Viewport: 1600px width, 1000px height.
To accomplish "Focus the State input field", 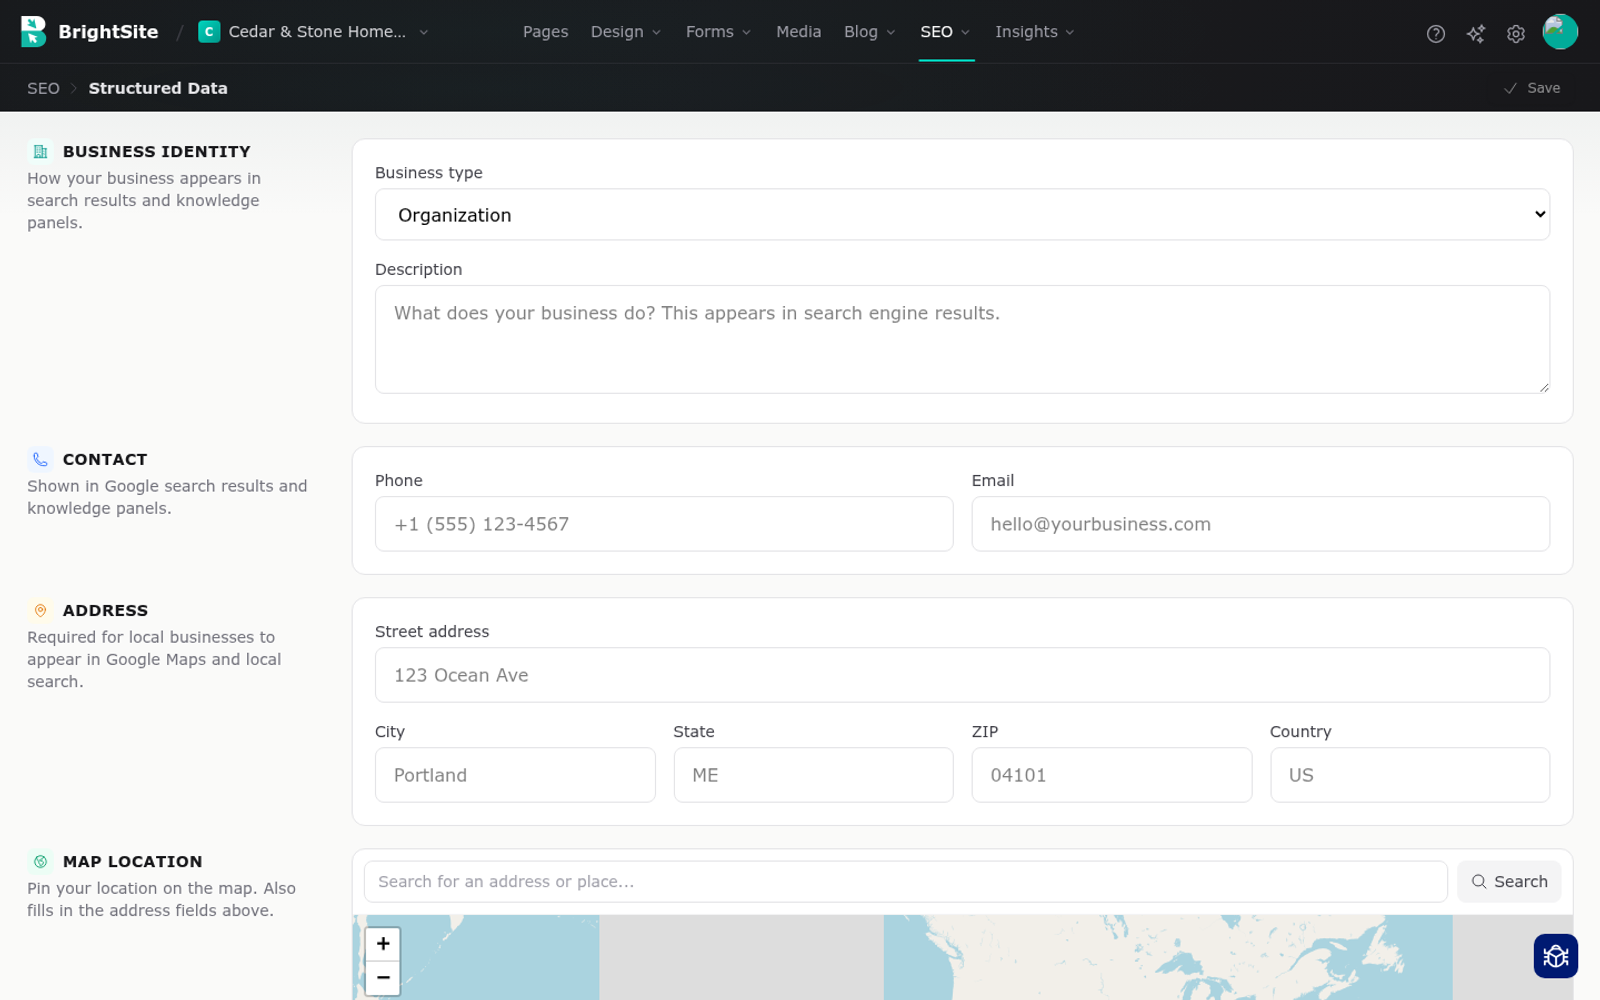I will coord(813,775).
